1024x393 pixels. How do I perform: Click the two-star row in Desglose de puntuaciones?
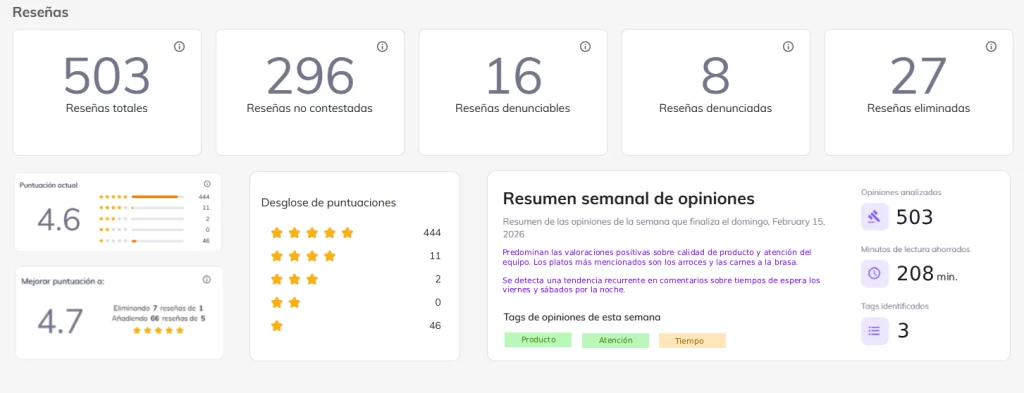tap(357, 302)
